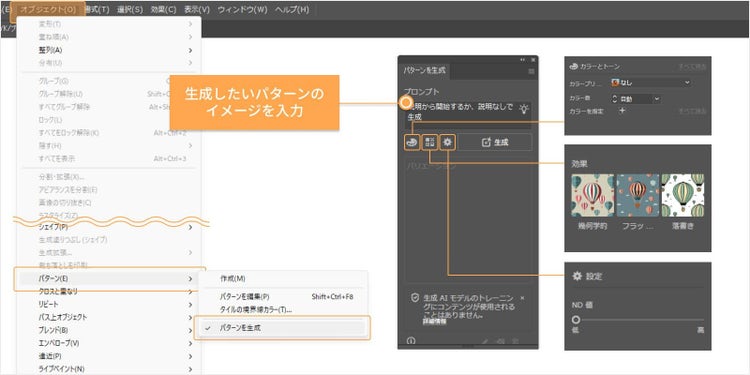This screenshot has width=750, height=375.
Task: Click the 生成 generate button
Action: 495,142
